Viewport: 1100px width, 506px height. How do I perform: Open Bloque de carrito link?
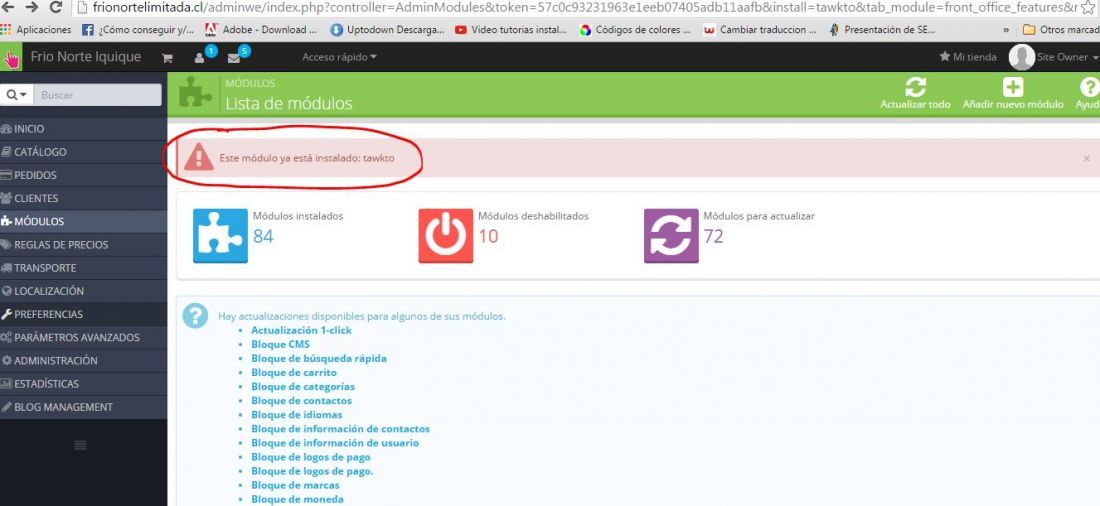(294, 373)
